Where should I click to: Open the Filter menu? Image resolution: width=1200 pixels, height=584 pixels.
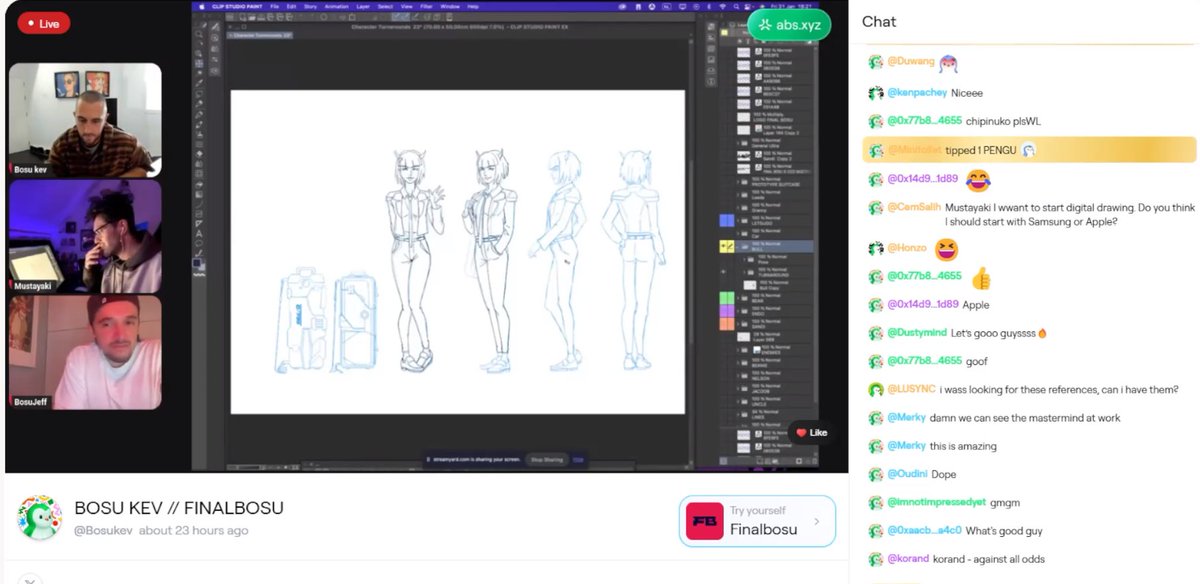tap(425, 4)
